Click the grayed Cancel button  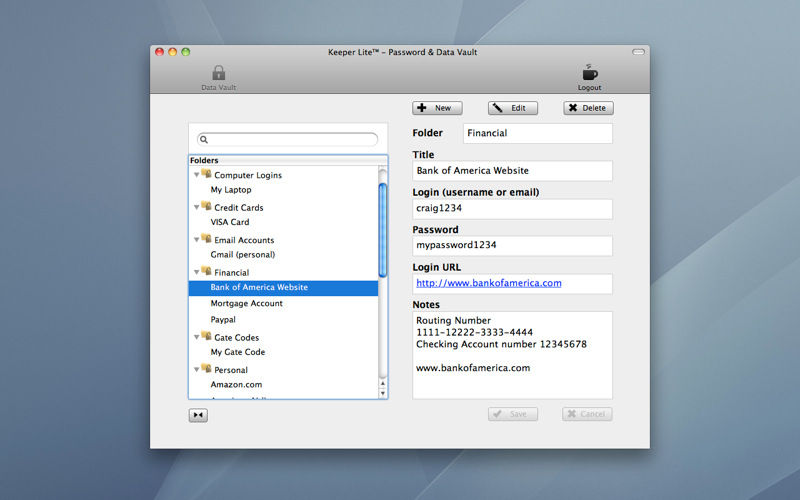tap(587, 414)
